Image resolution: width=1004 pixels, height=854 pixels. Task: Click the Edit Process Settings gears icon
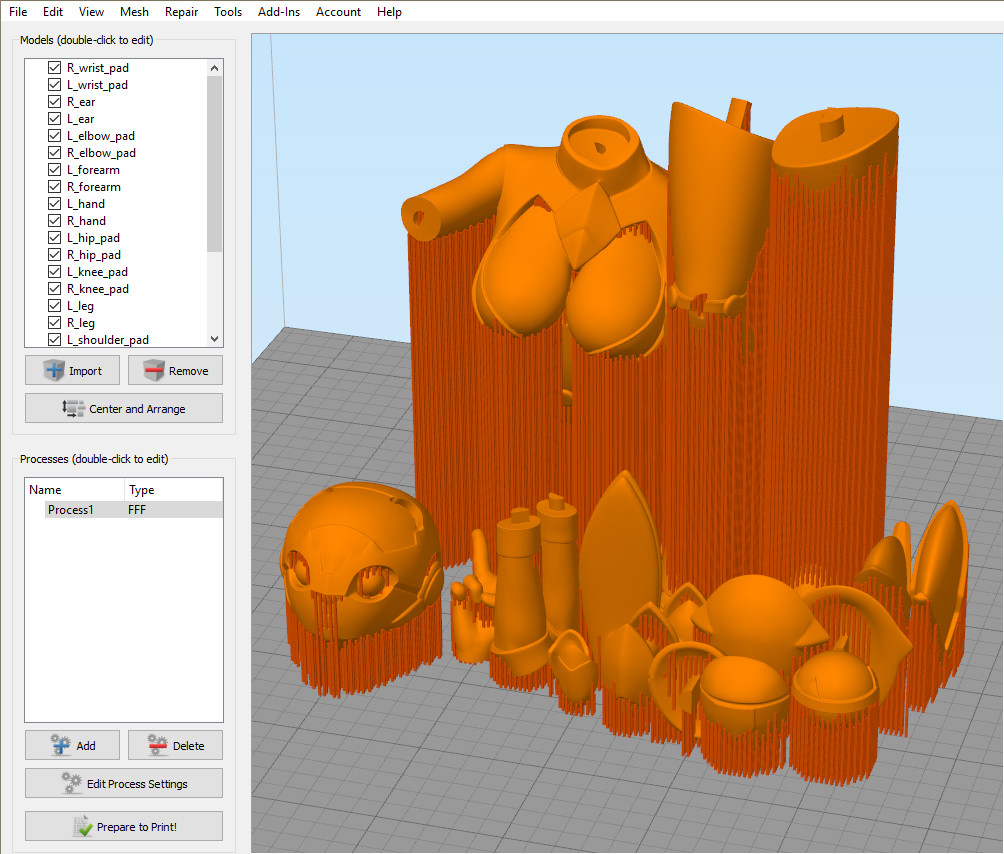(x=72, y=783)
